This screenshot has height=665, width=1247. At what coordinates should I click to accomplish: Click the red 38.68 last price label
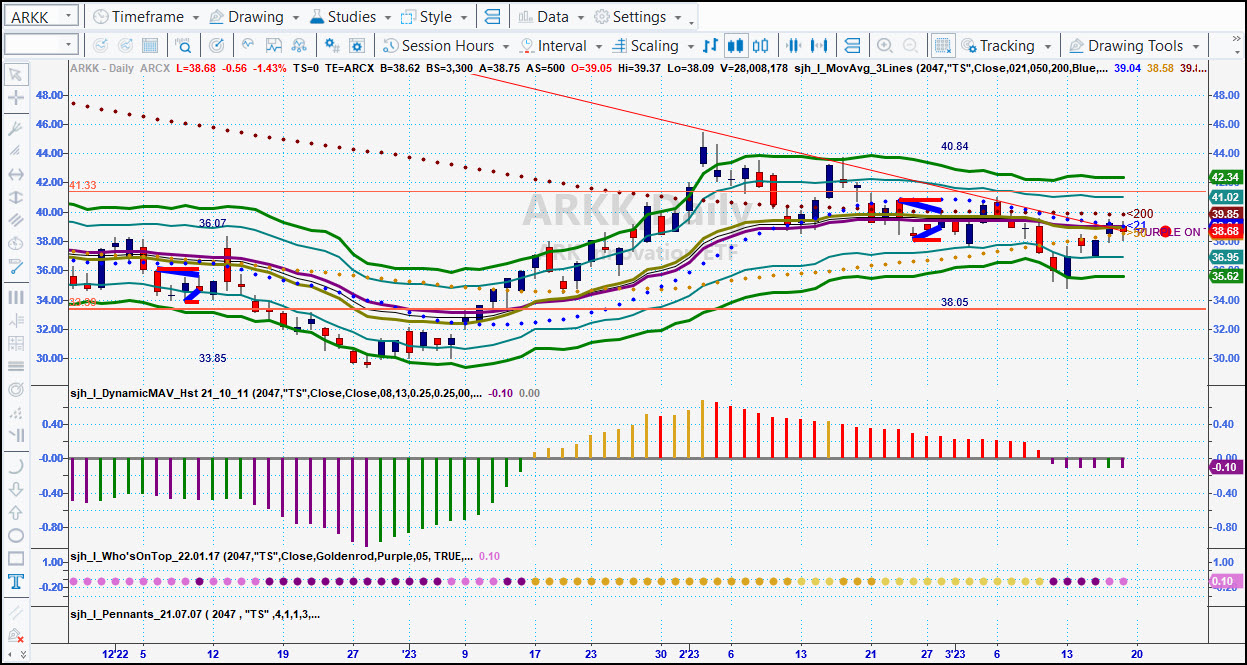(1224, 231)
